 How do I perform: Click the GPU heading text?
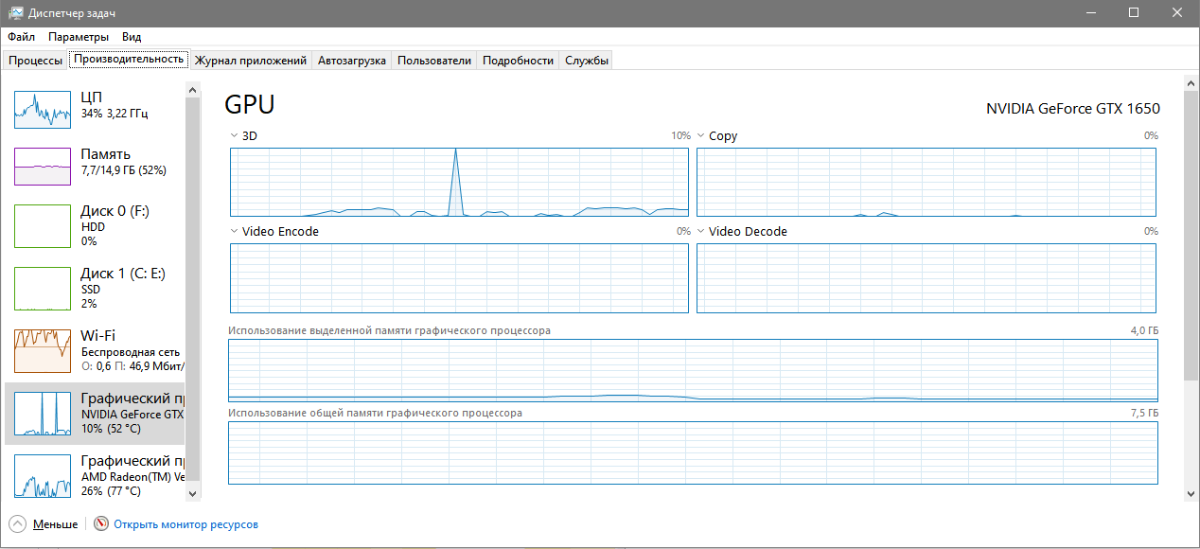coord(249,105)
